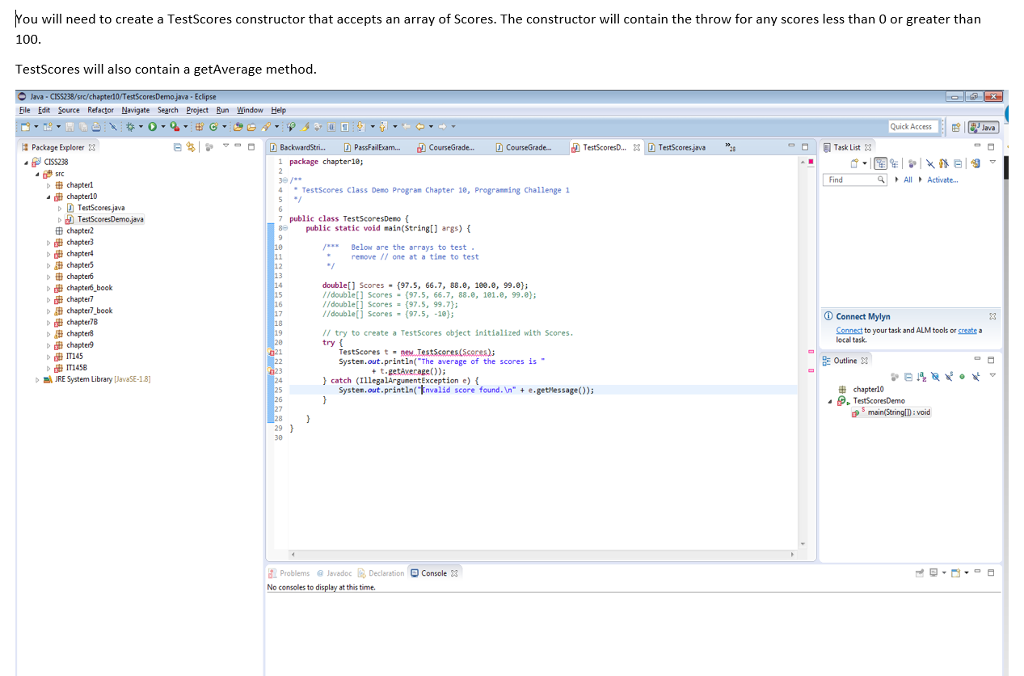Collapse the chapter10 package

click(48, 196)
